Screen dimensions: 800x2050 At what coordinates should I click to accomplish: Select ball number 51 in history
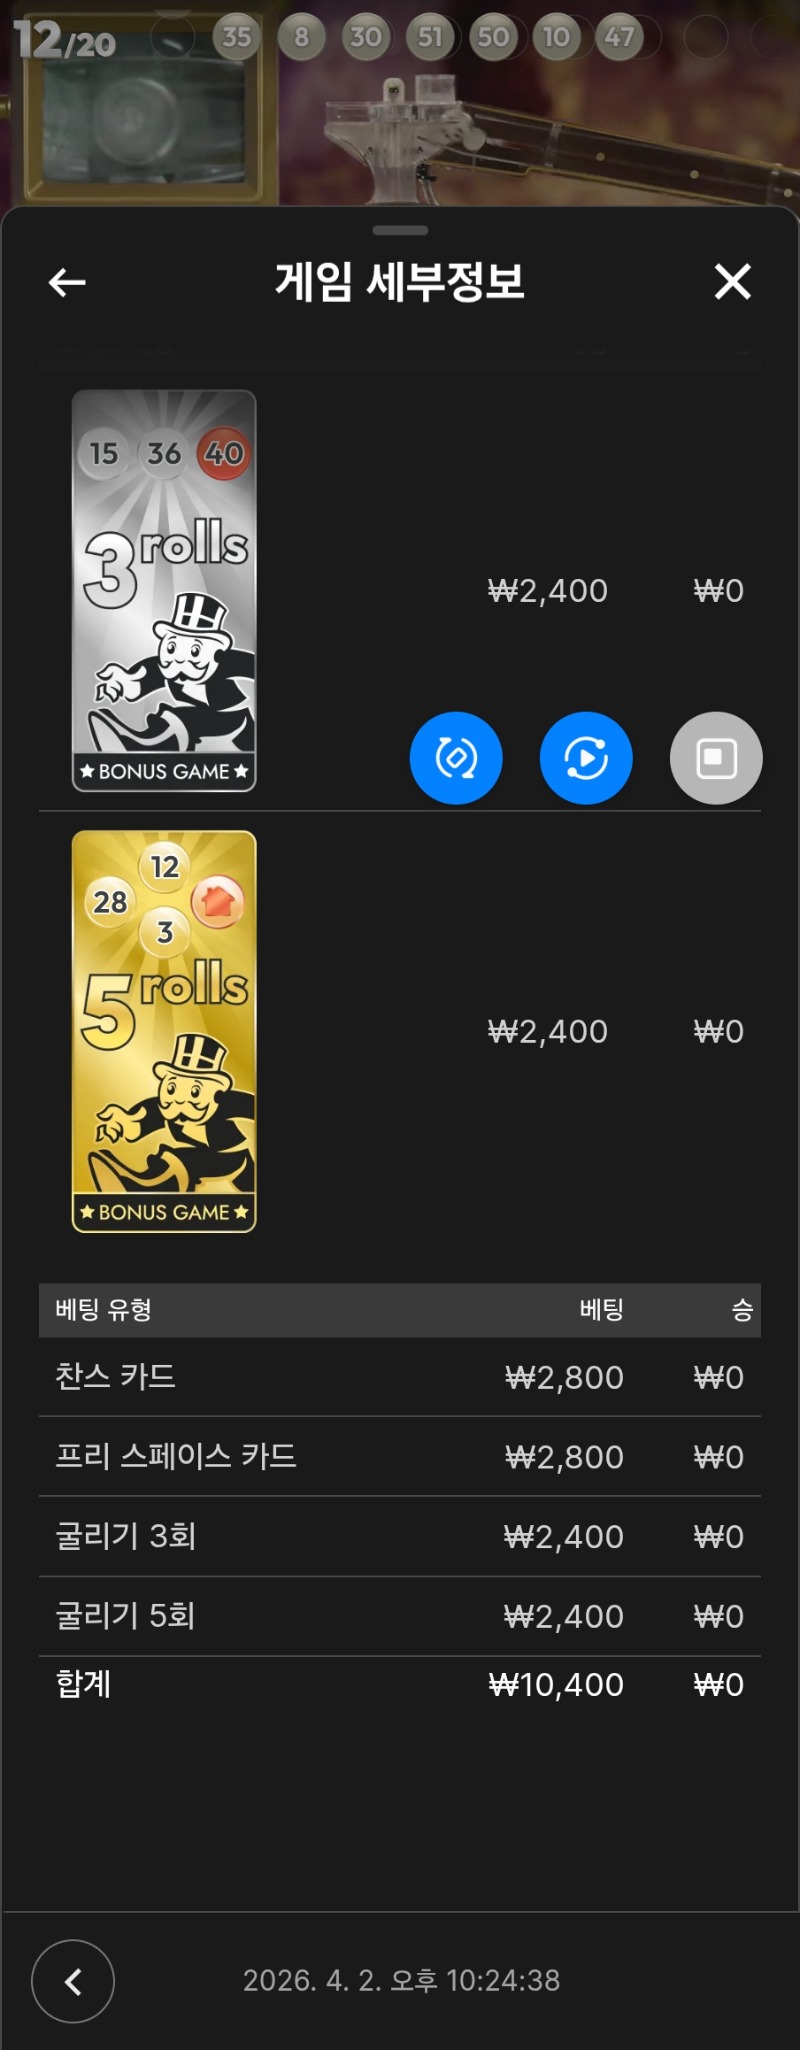[x=430, y=38]
